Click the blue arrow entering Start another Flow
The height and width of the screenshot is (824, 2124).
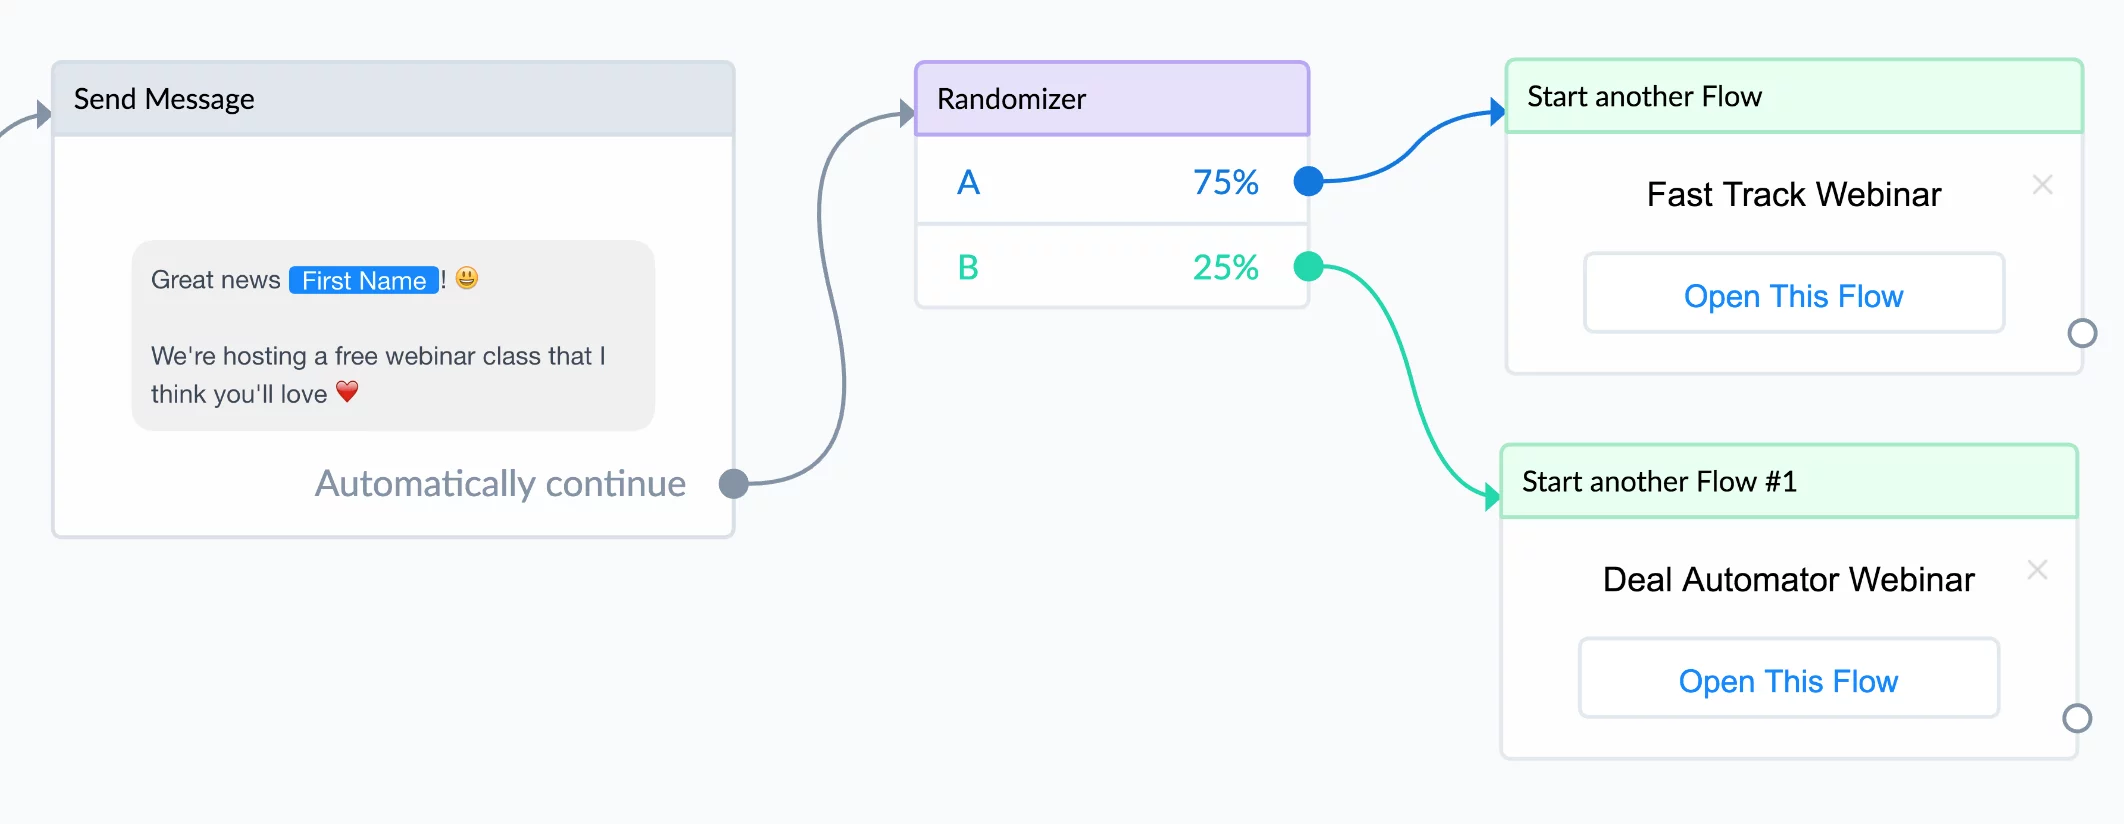[x=1497, y=112]
